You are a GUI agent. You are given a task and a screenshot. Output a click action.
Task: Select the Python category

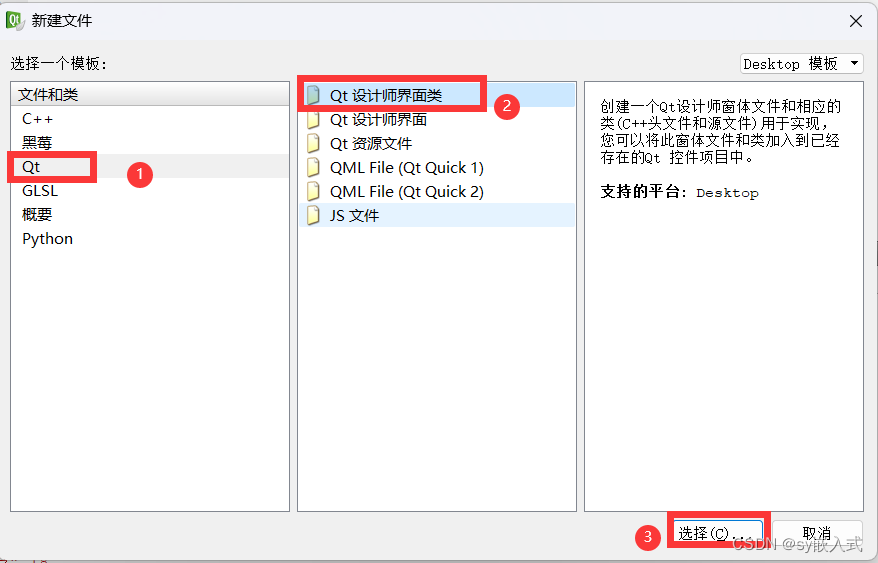tap(150, 239)
